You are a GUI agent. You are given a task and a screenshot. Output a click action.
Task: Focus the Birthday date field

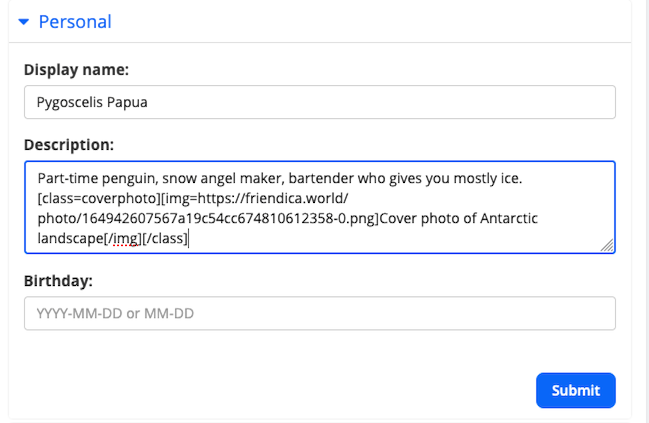[320, 313]
